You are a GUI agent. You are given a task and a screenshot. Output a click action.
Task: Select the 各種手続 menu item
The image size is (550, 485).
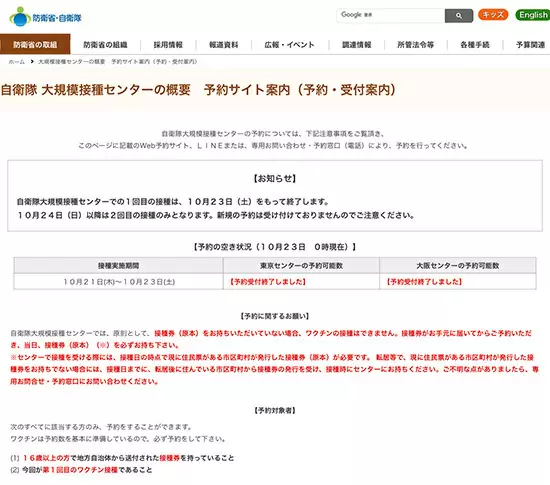pos(475,45)
